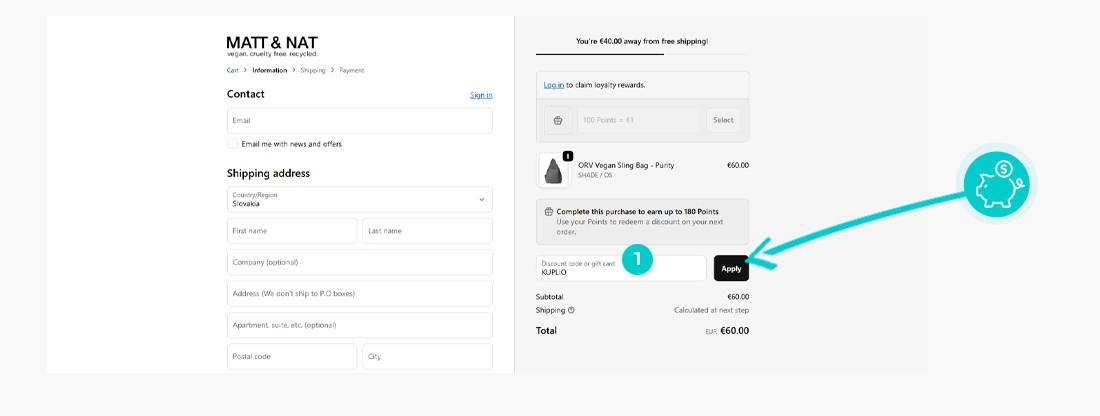
Task: Focus the Email input field
Action: pyautogui.click(x=360, y=121)
